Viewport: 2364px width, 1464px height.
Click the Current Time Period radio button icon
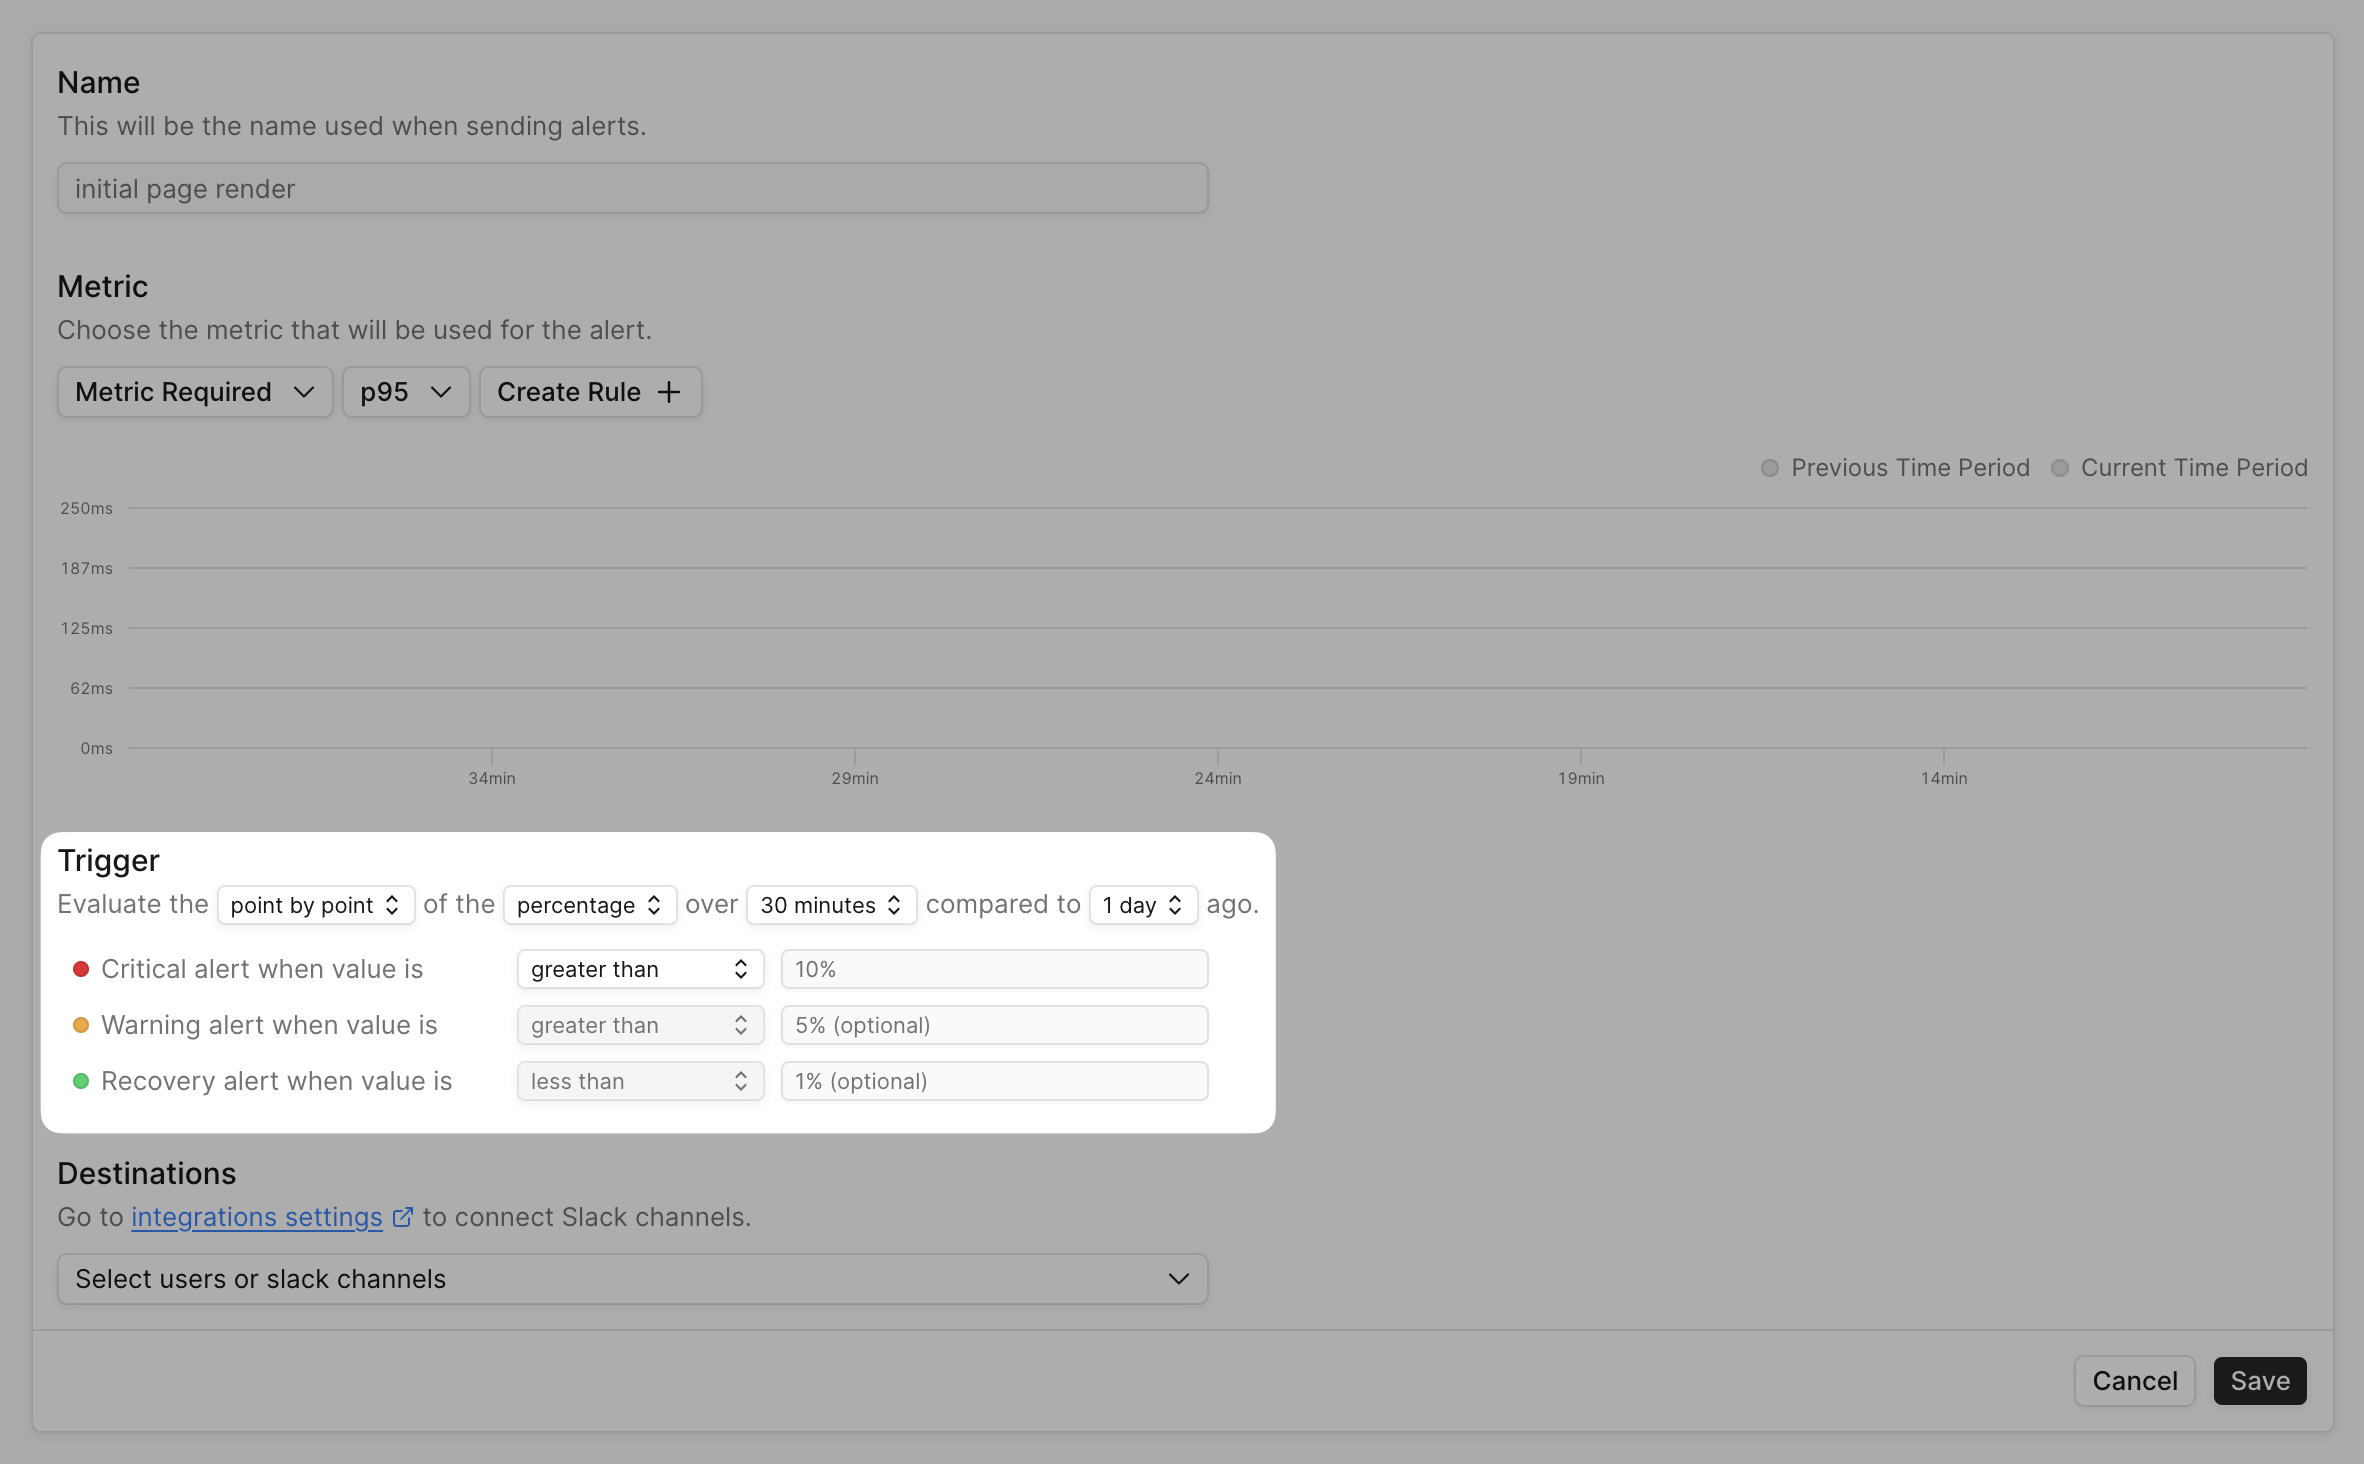2062,466
